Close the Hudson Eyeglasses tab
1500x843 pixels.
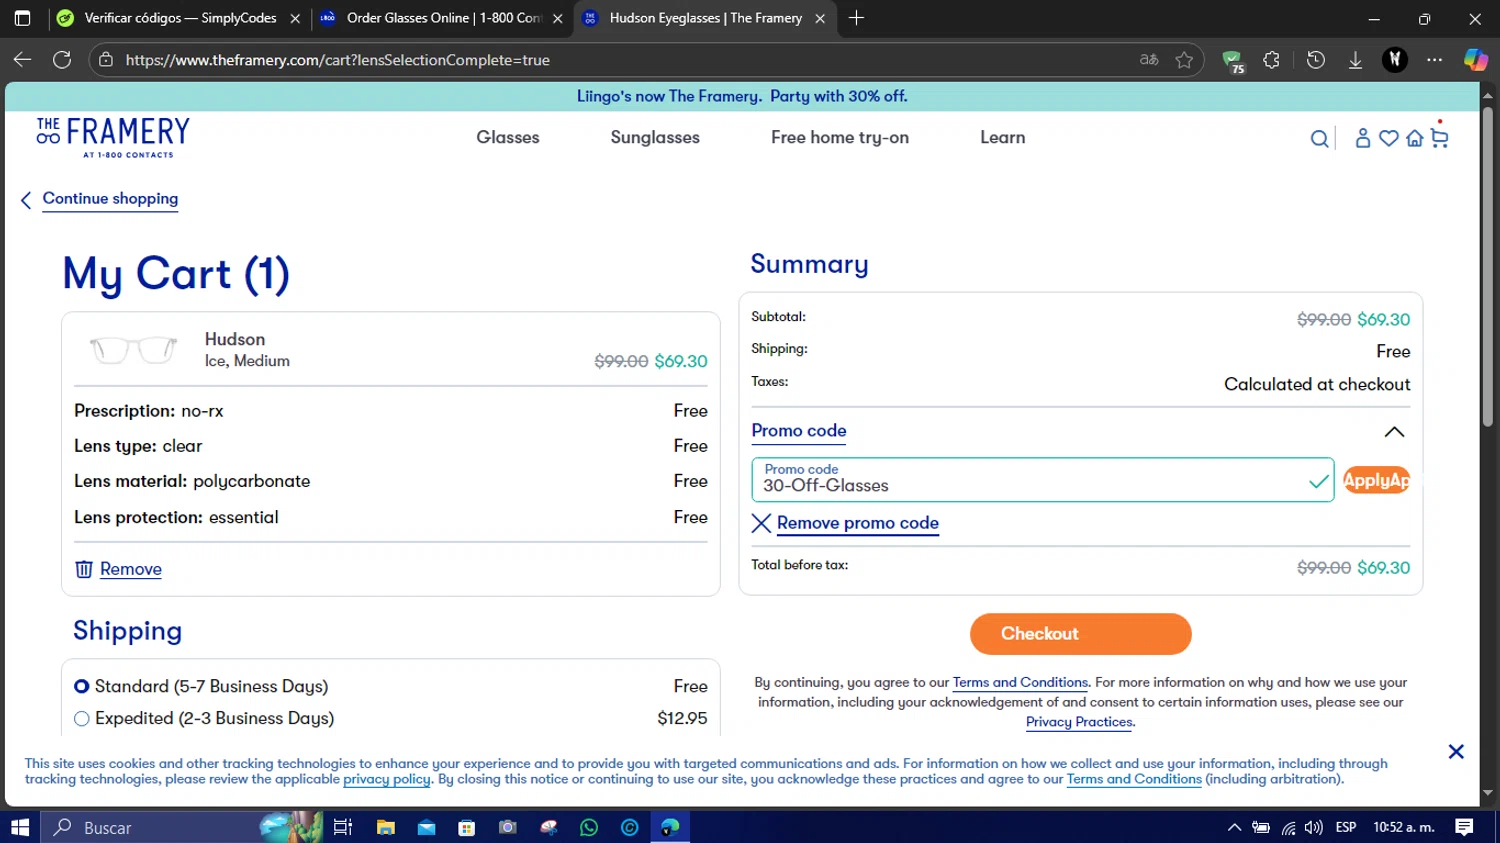820,18
